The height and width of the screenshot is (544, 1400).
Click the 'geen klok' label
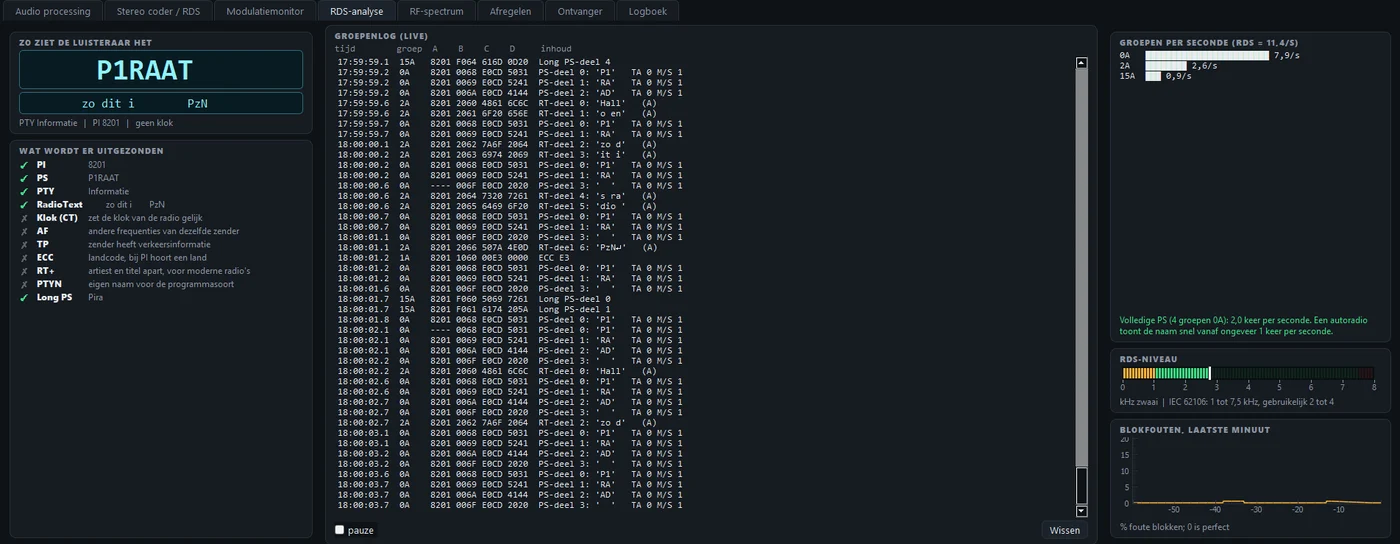154,123
